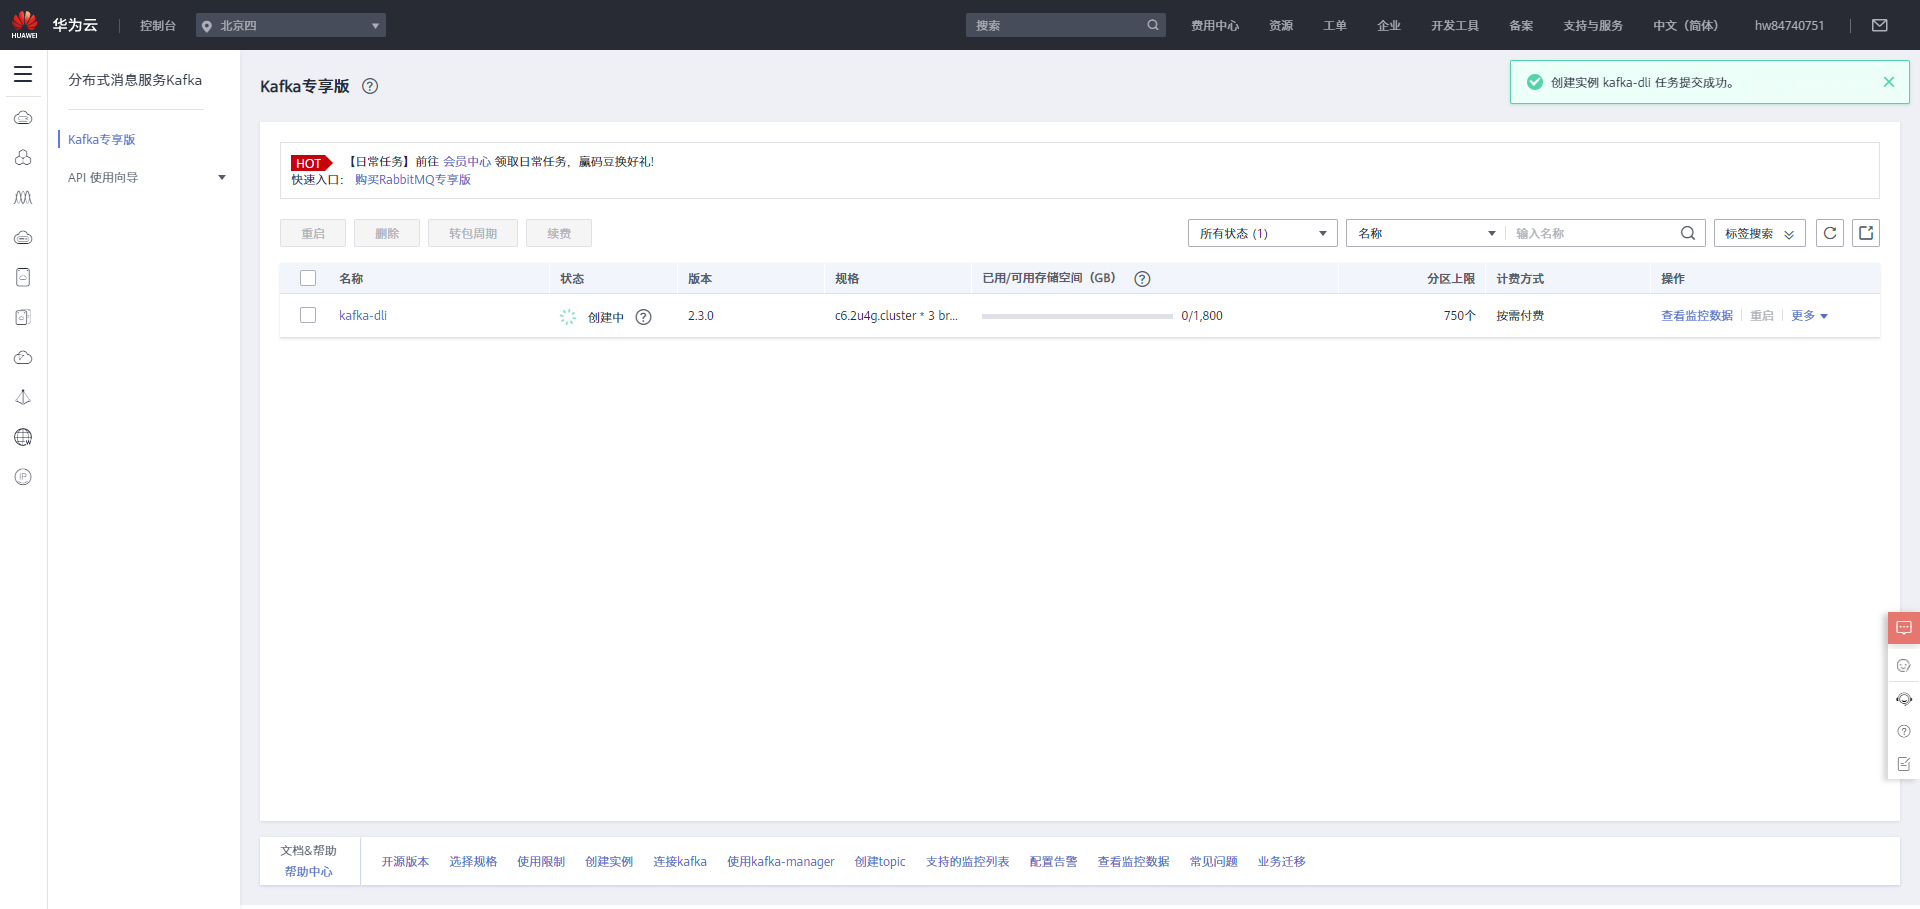
Task: Click the 删除 button
Action: [387, 233]
